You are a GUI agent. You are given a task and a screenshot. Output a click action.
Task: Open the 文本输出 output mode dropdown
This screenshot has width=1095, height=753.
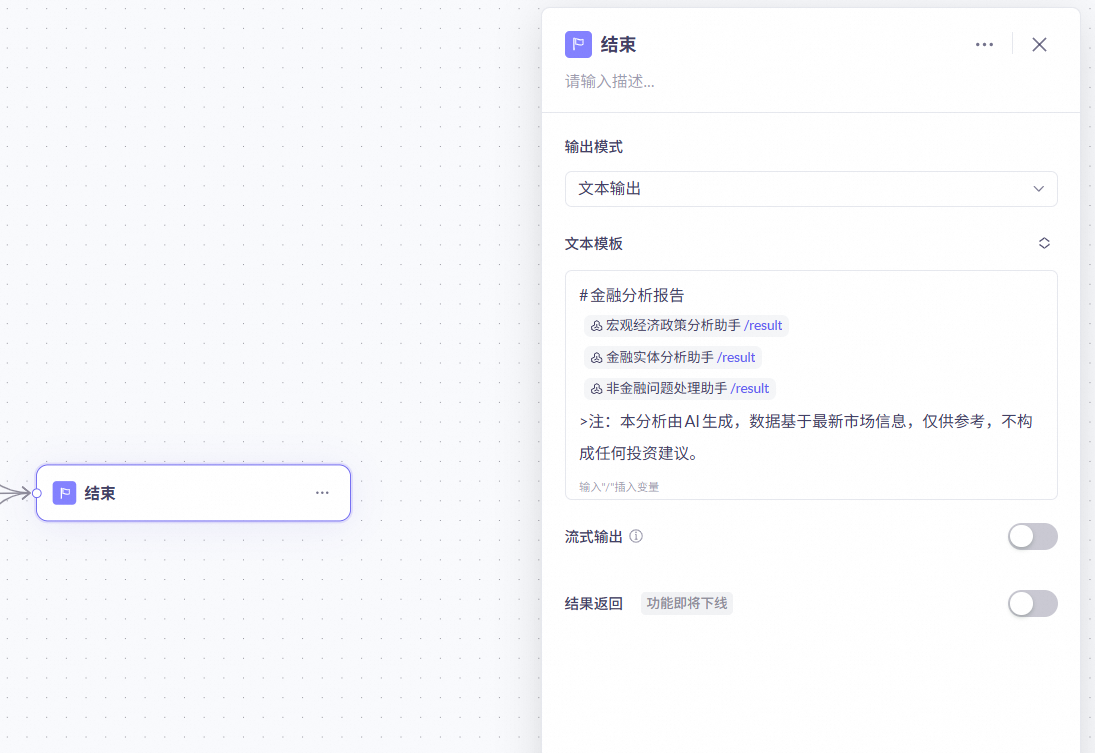(x=811, y=189)
